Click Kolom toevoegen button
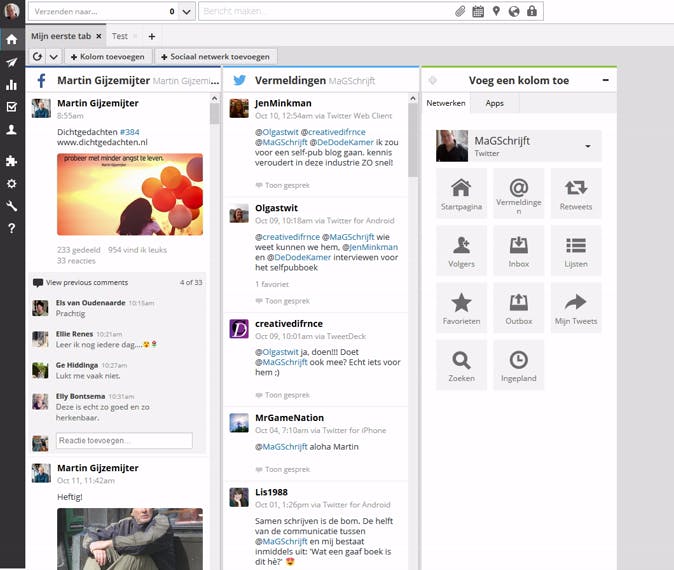Screen dimensions: 674x570 [x=107, y=56]
